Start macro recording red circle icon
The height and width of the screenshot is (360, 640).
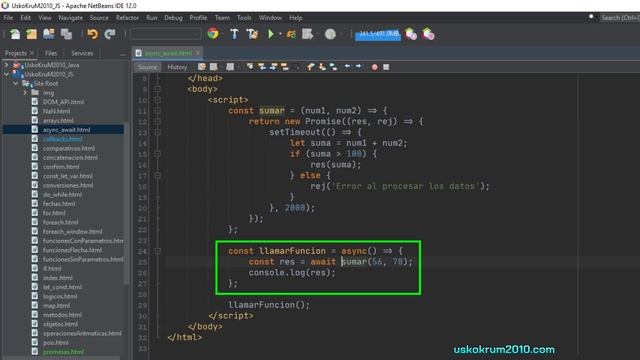[374, 67]
